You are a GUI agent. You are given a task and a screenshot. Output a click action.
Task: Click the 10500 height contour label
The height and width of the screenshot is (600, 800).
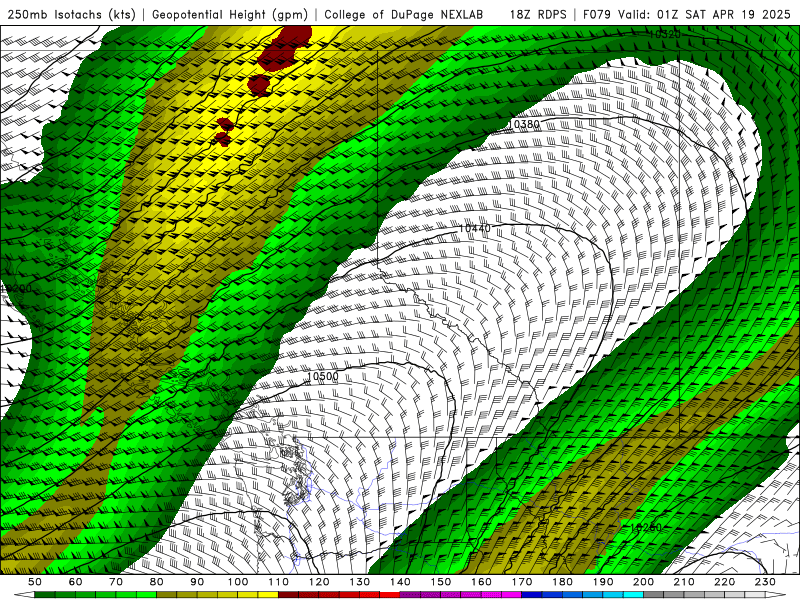coord(322,377)
